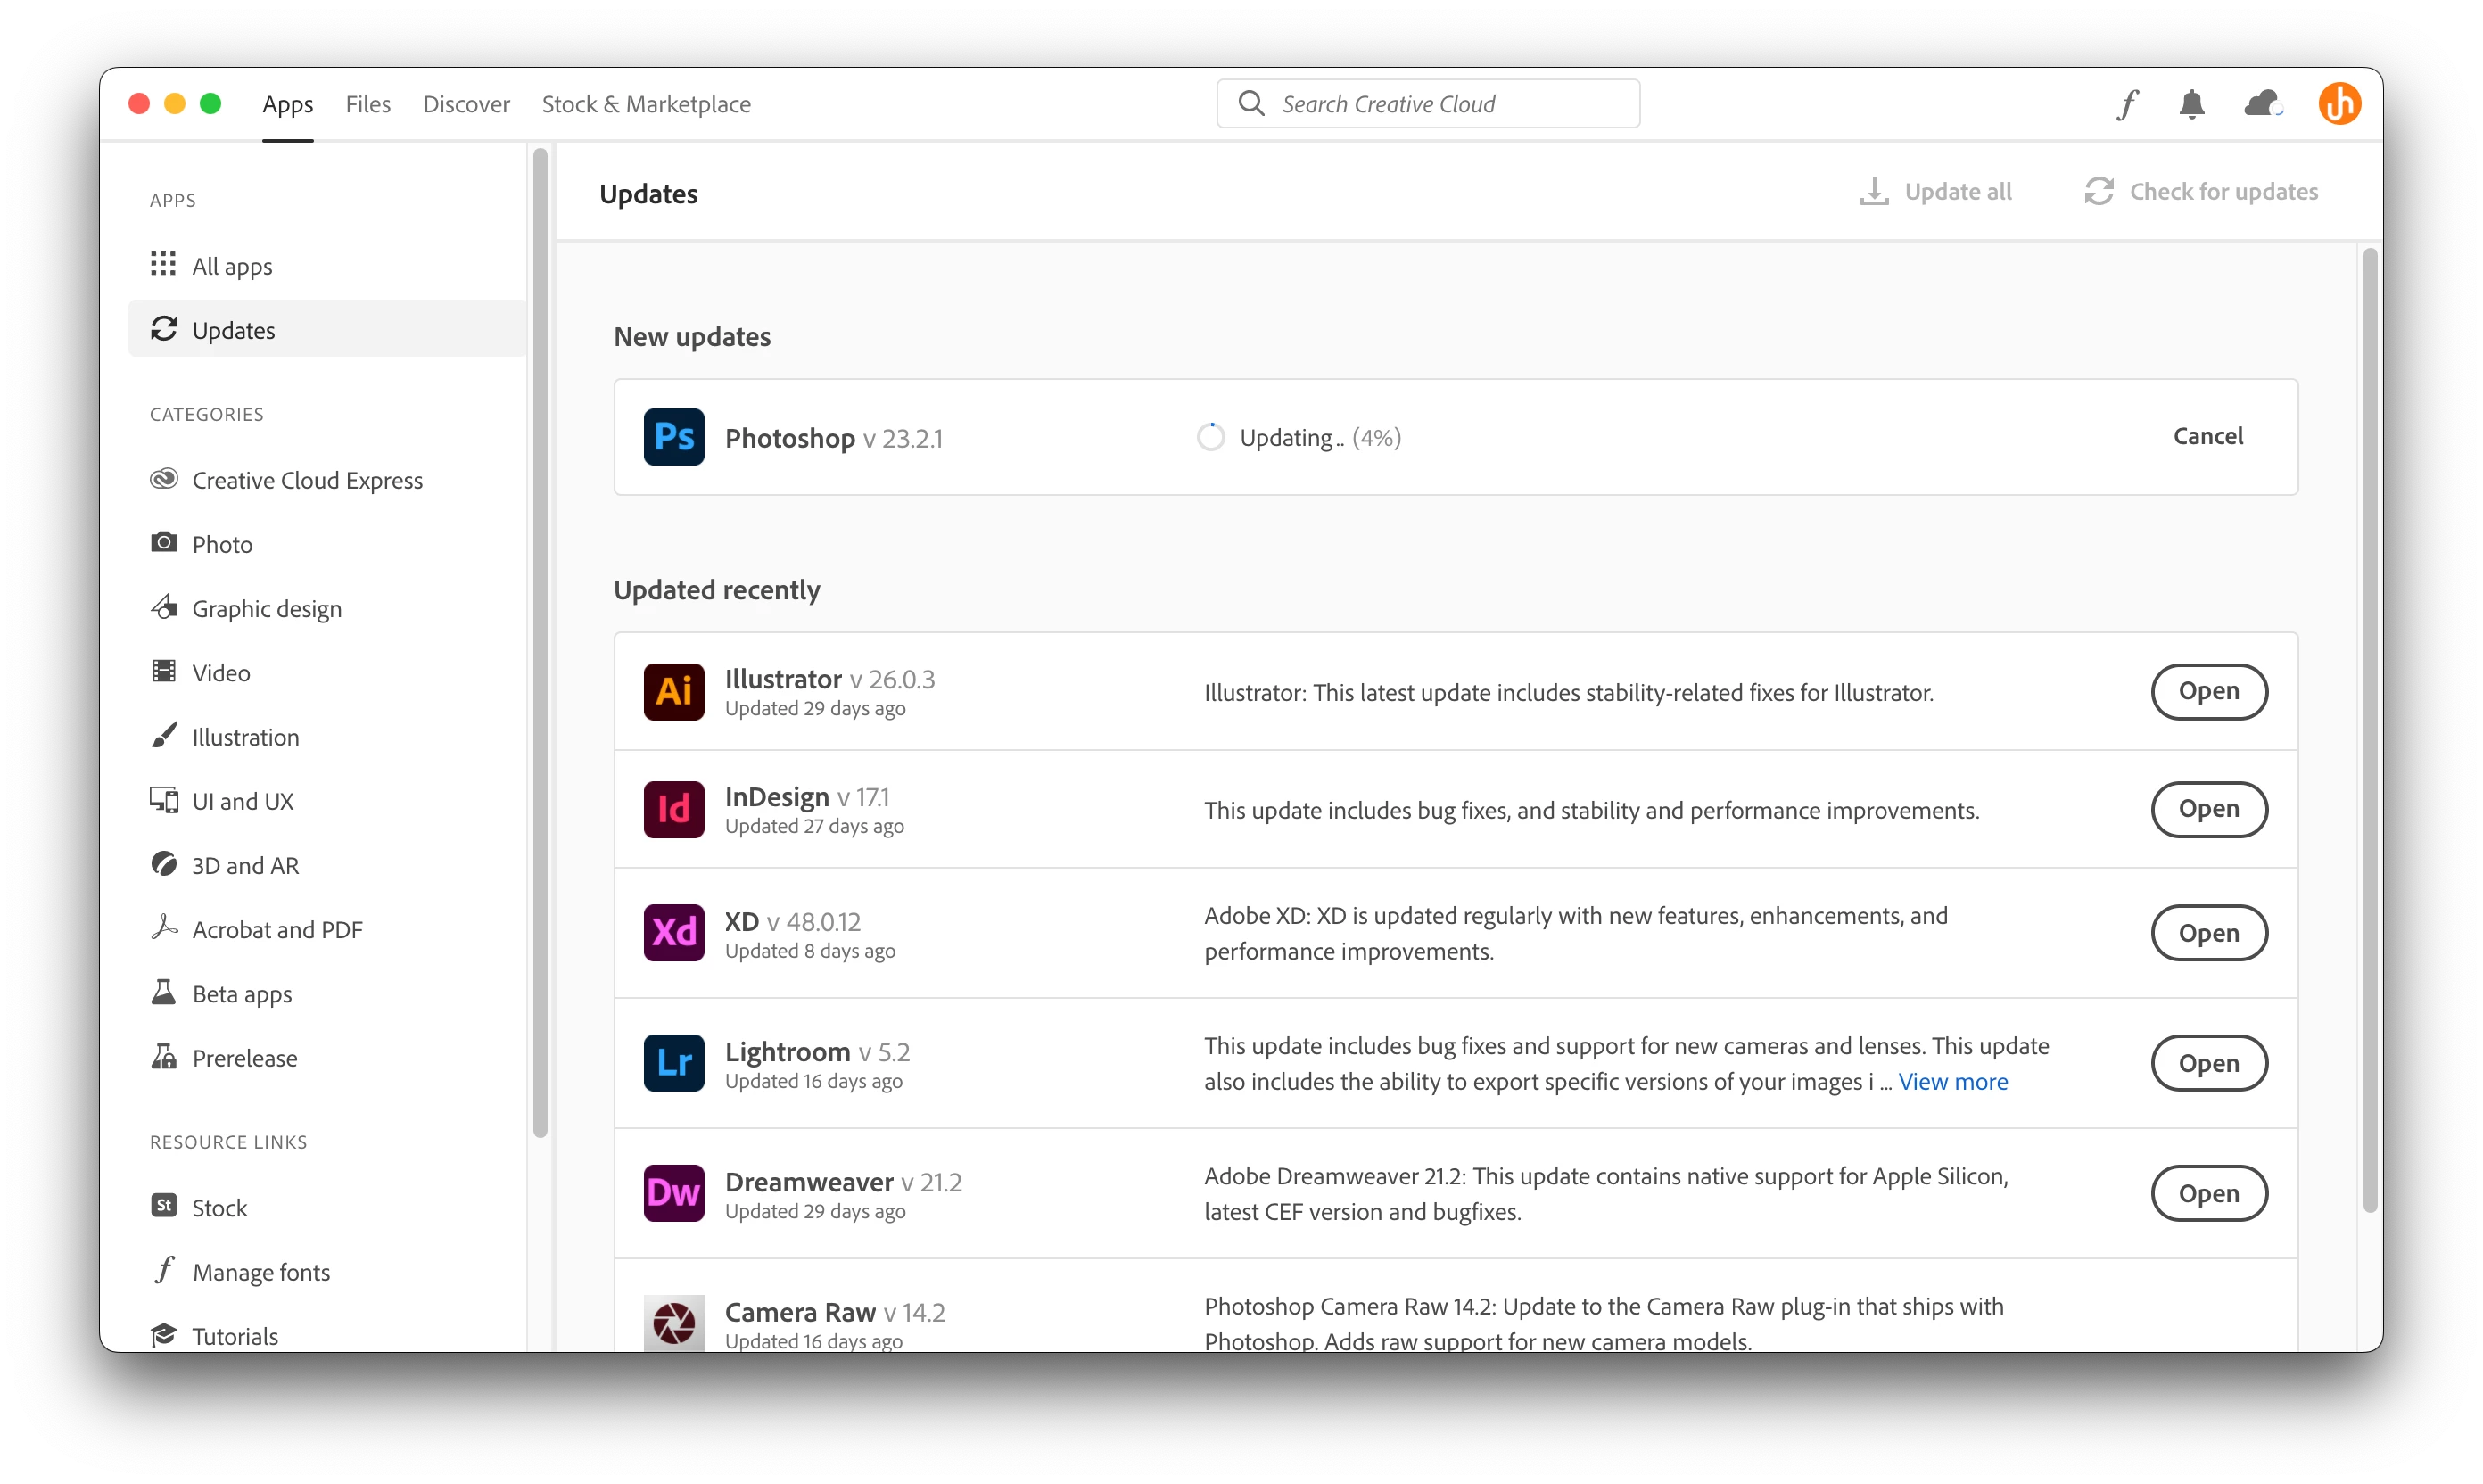
Task: Open the notifications bell
Action: 2191,104
